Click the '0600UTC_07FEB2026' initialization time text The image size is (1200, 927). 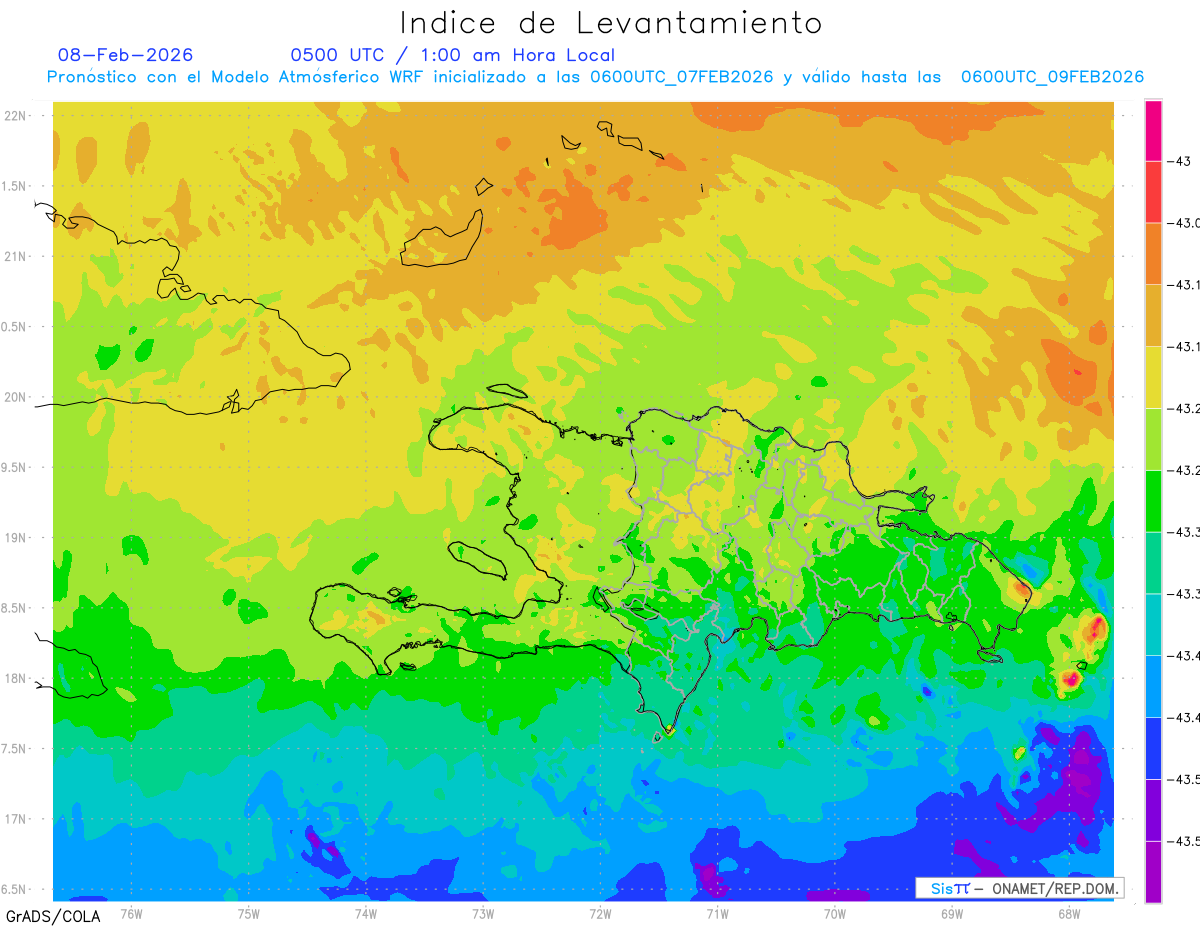pyautogui.click(x=681, y=77)
